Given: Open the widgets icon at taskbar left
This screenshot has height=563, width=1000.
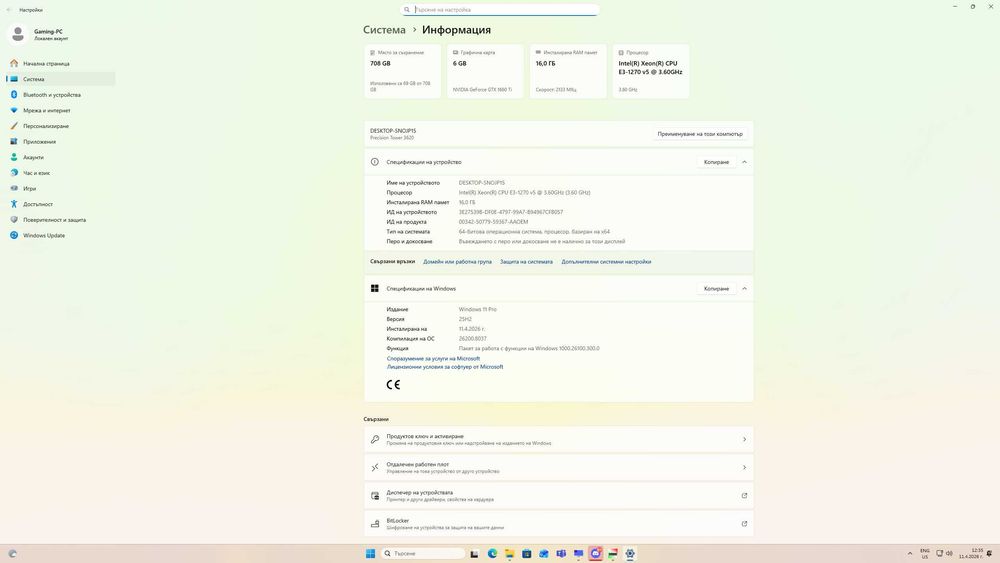Looking at the screenshot, I should coord(13,553).
